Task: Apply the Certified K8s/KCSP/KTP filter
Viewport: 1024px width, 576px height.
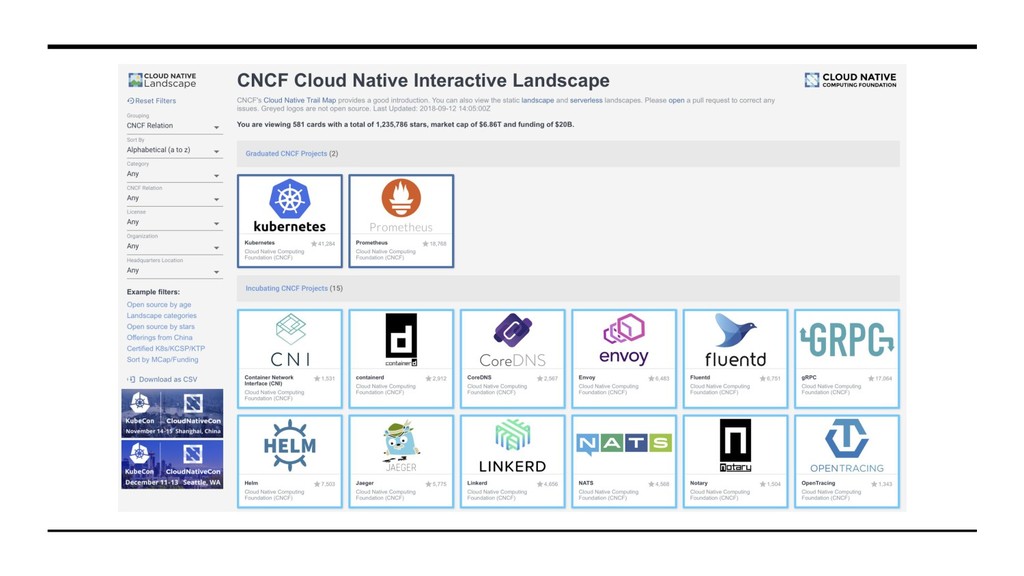Action: coord(166,349)
